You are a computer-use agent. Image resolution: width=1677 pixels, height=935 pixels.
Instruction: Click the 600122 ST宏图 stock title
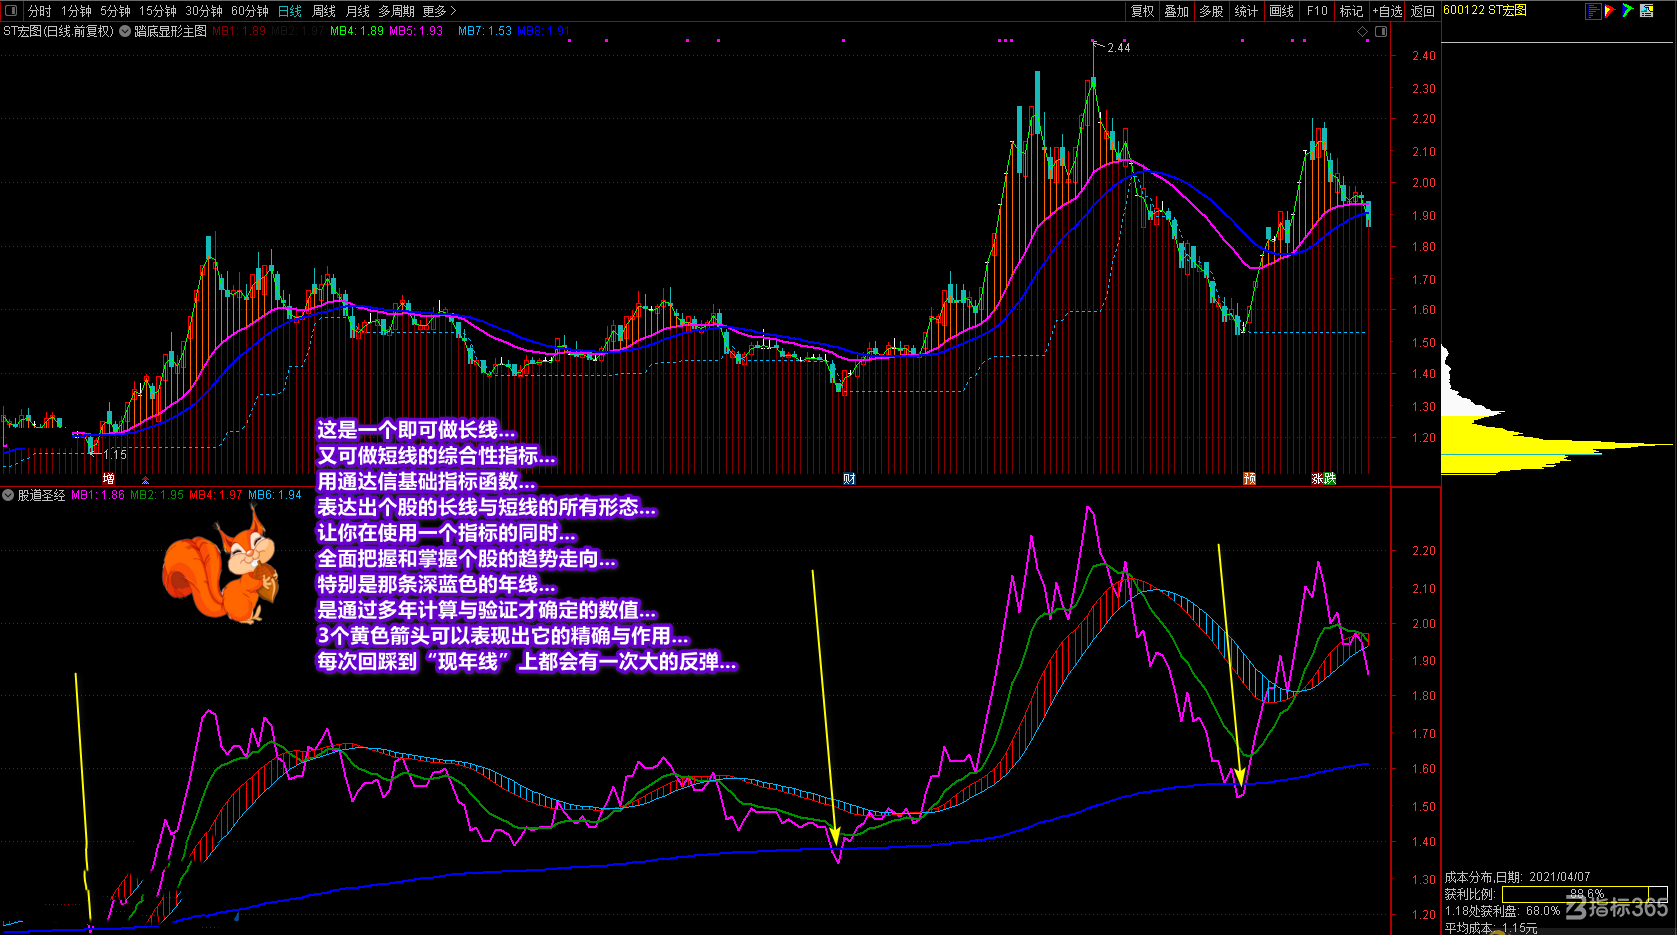tap(1485, 10)
